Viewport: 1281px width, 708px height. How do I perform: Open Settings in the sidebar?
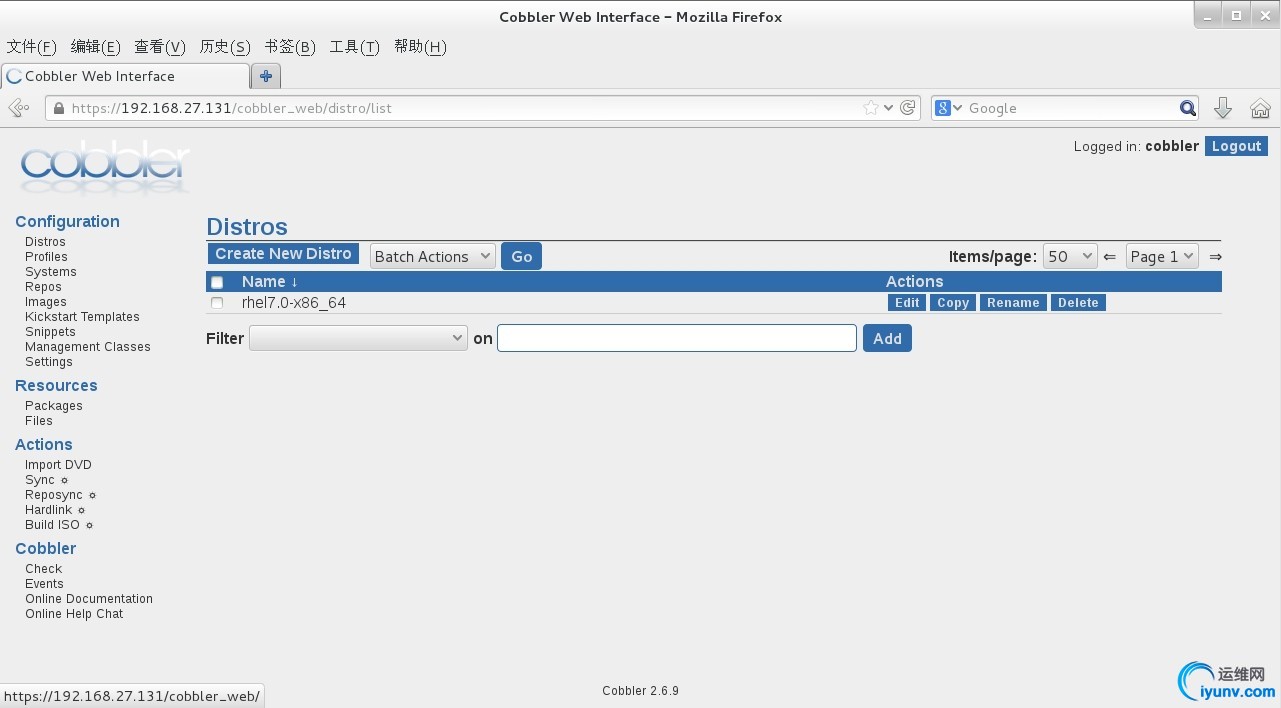coord(49,362)
